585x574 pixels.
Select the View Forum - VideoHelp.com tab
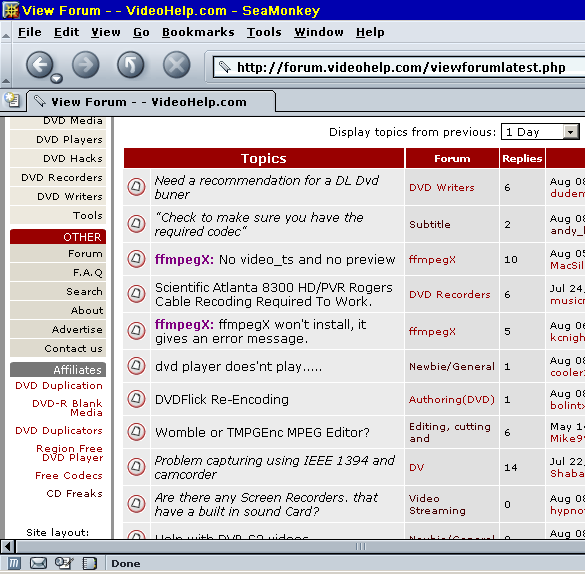pos(151,102)
